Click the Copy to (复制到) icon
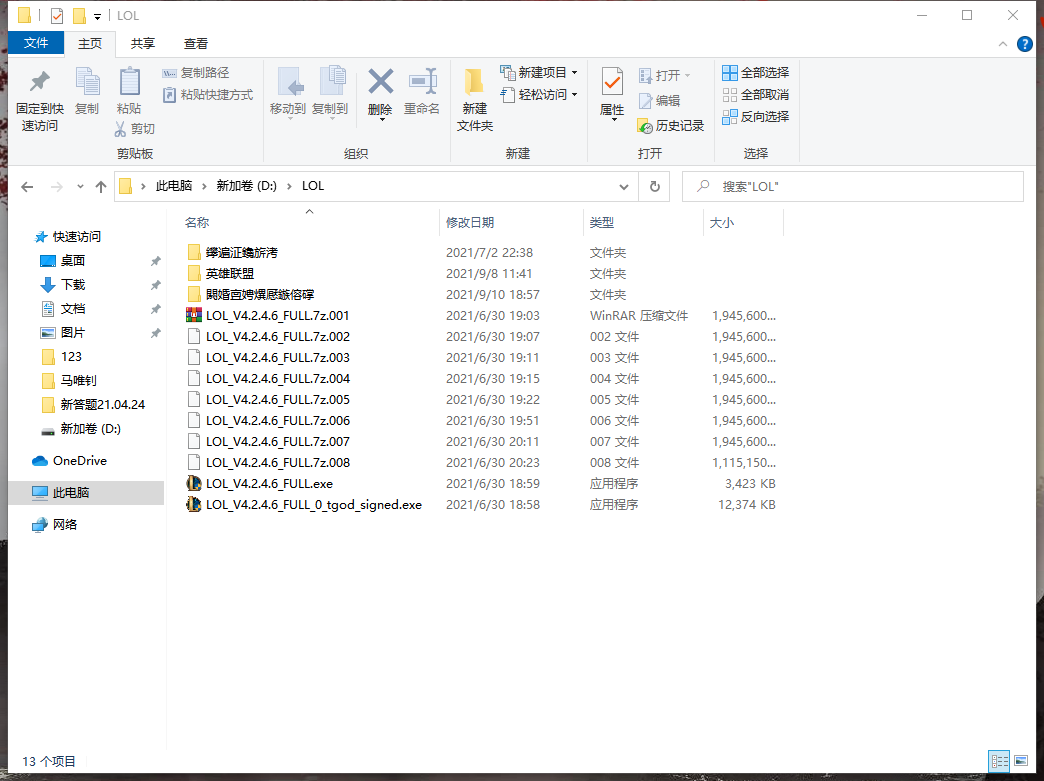The image size is (1044, 781). tap(332, 83)
